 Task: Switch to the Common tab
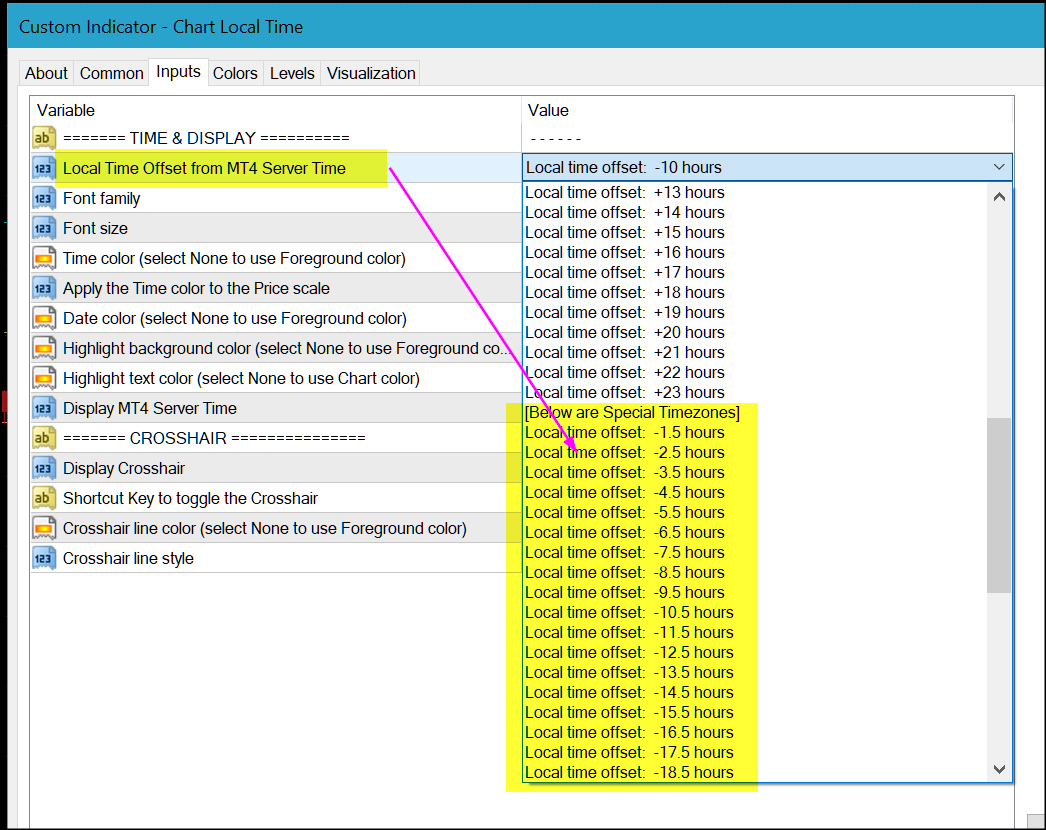(x=111, y=73)
